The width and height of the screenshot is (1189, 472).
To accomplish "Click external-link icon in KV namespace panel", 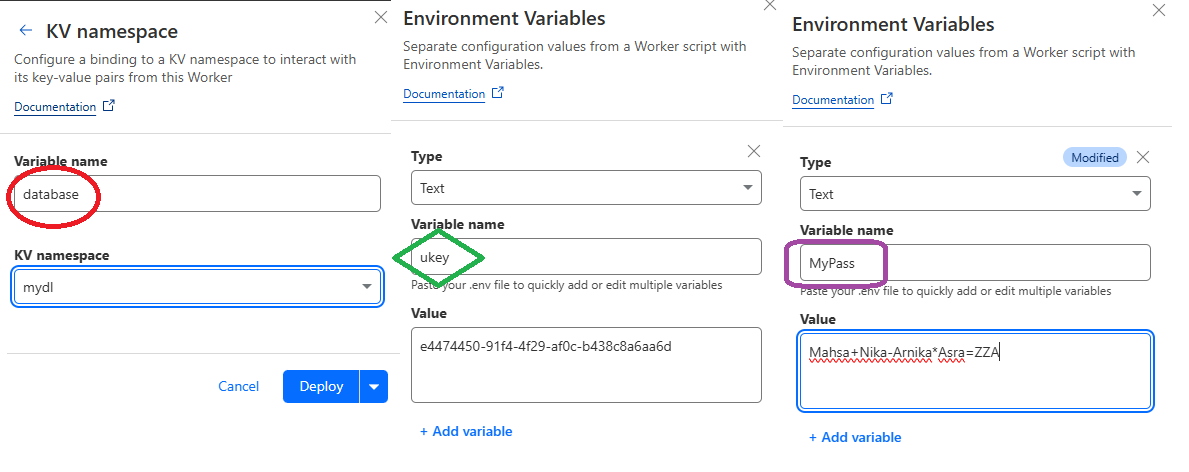I will coord(109,106).
